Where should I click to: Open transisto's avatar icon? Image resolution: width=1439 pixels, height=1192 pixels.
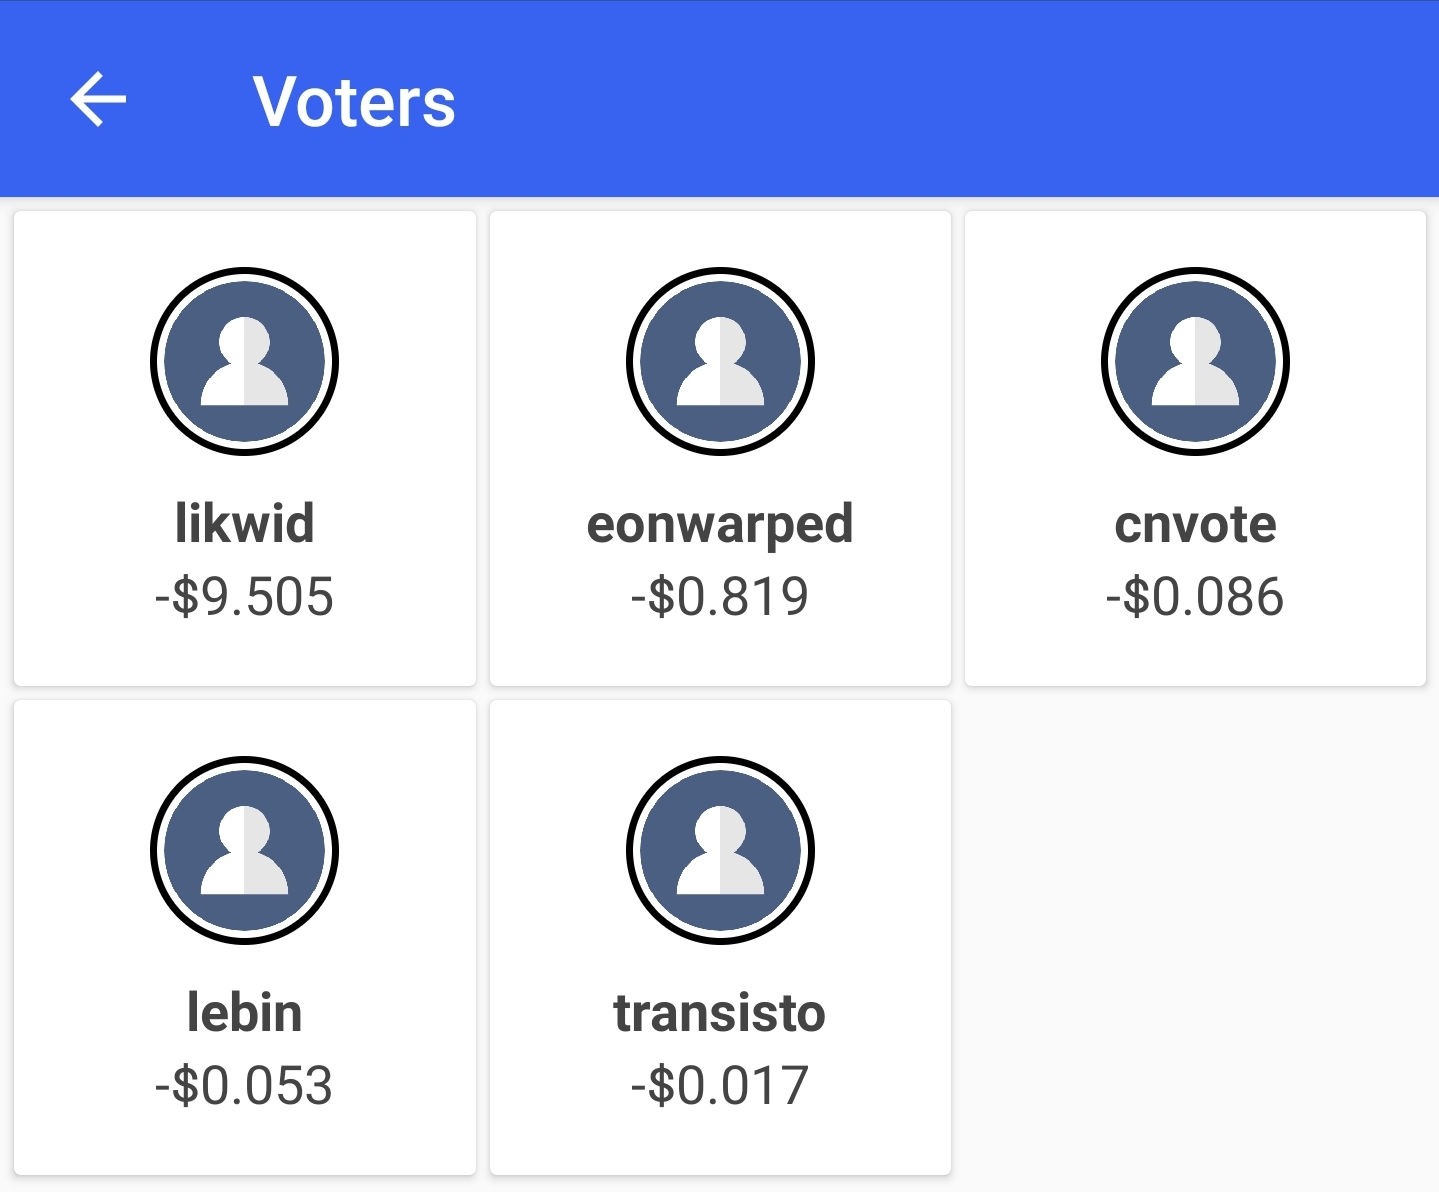coord(720,850)
